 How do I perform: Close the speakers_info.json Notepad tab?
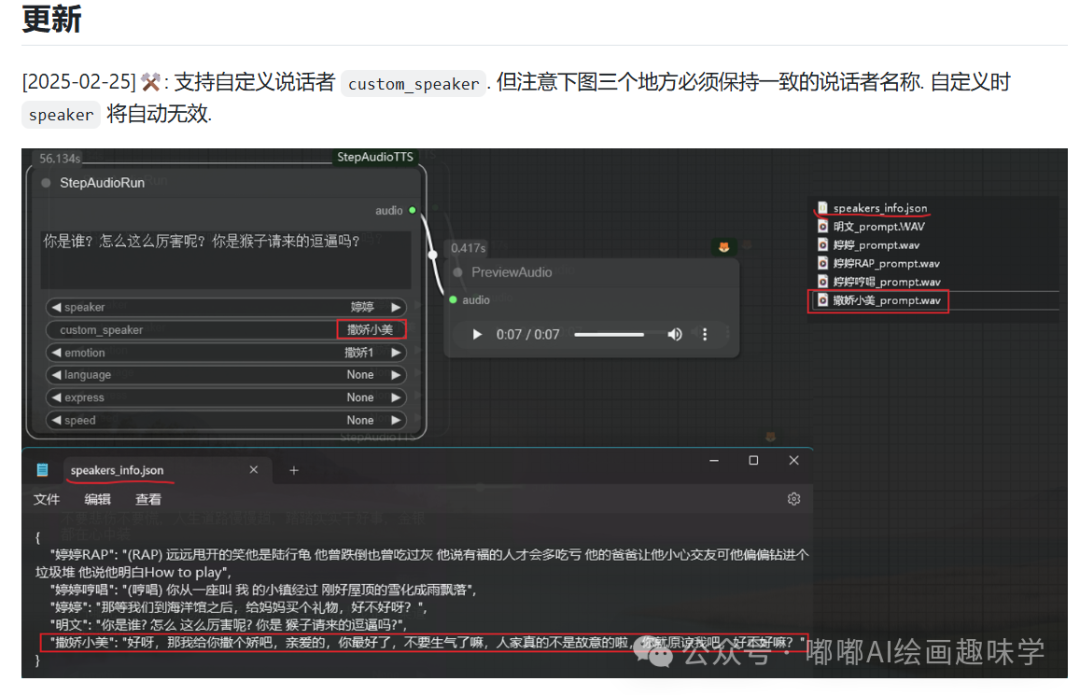253,470
